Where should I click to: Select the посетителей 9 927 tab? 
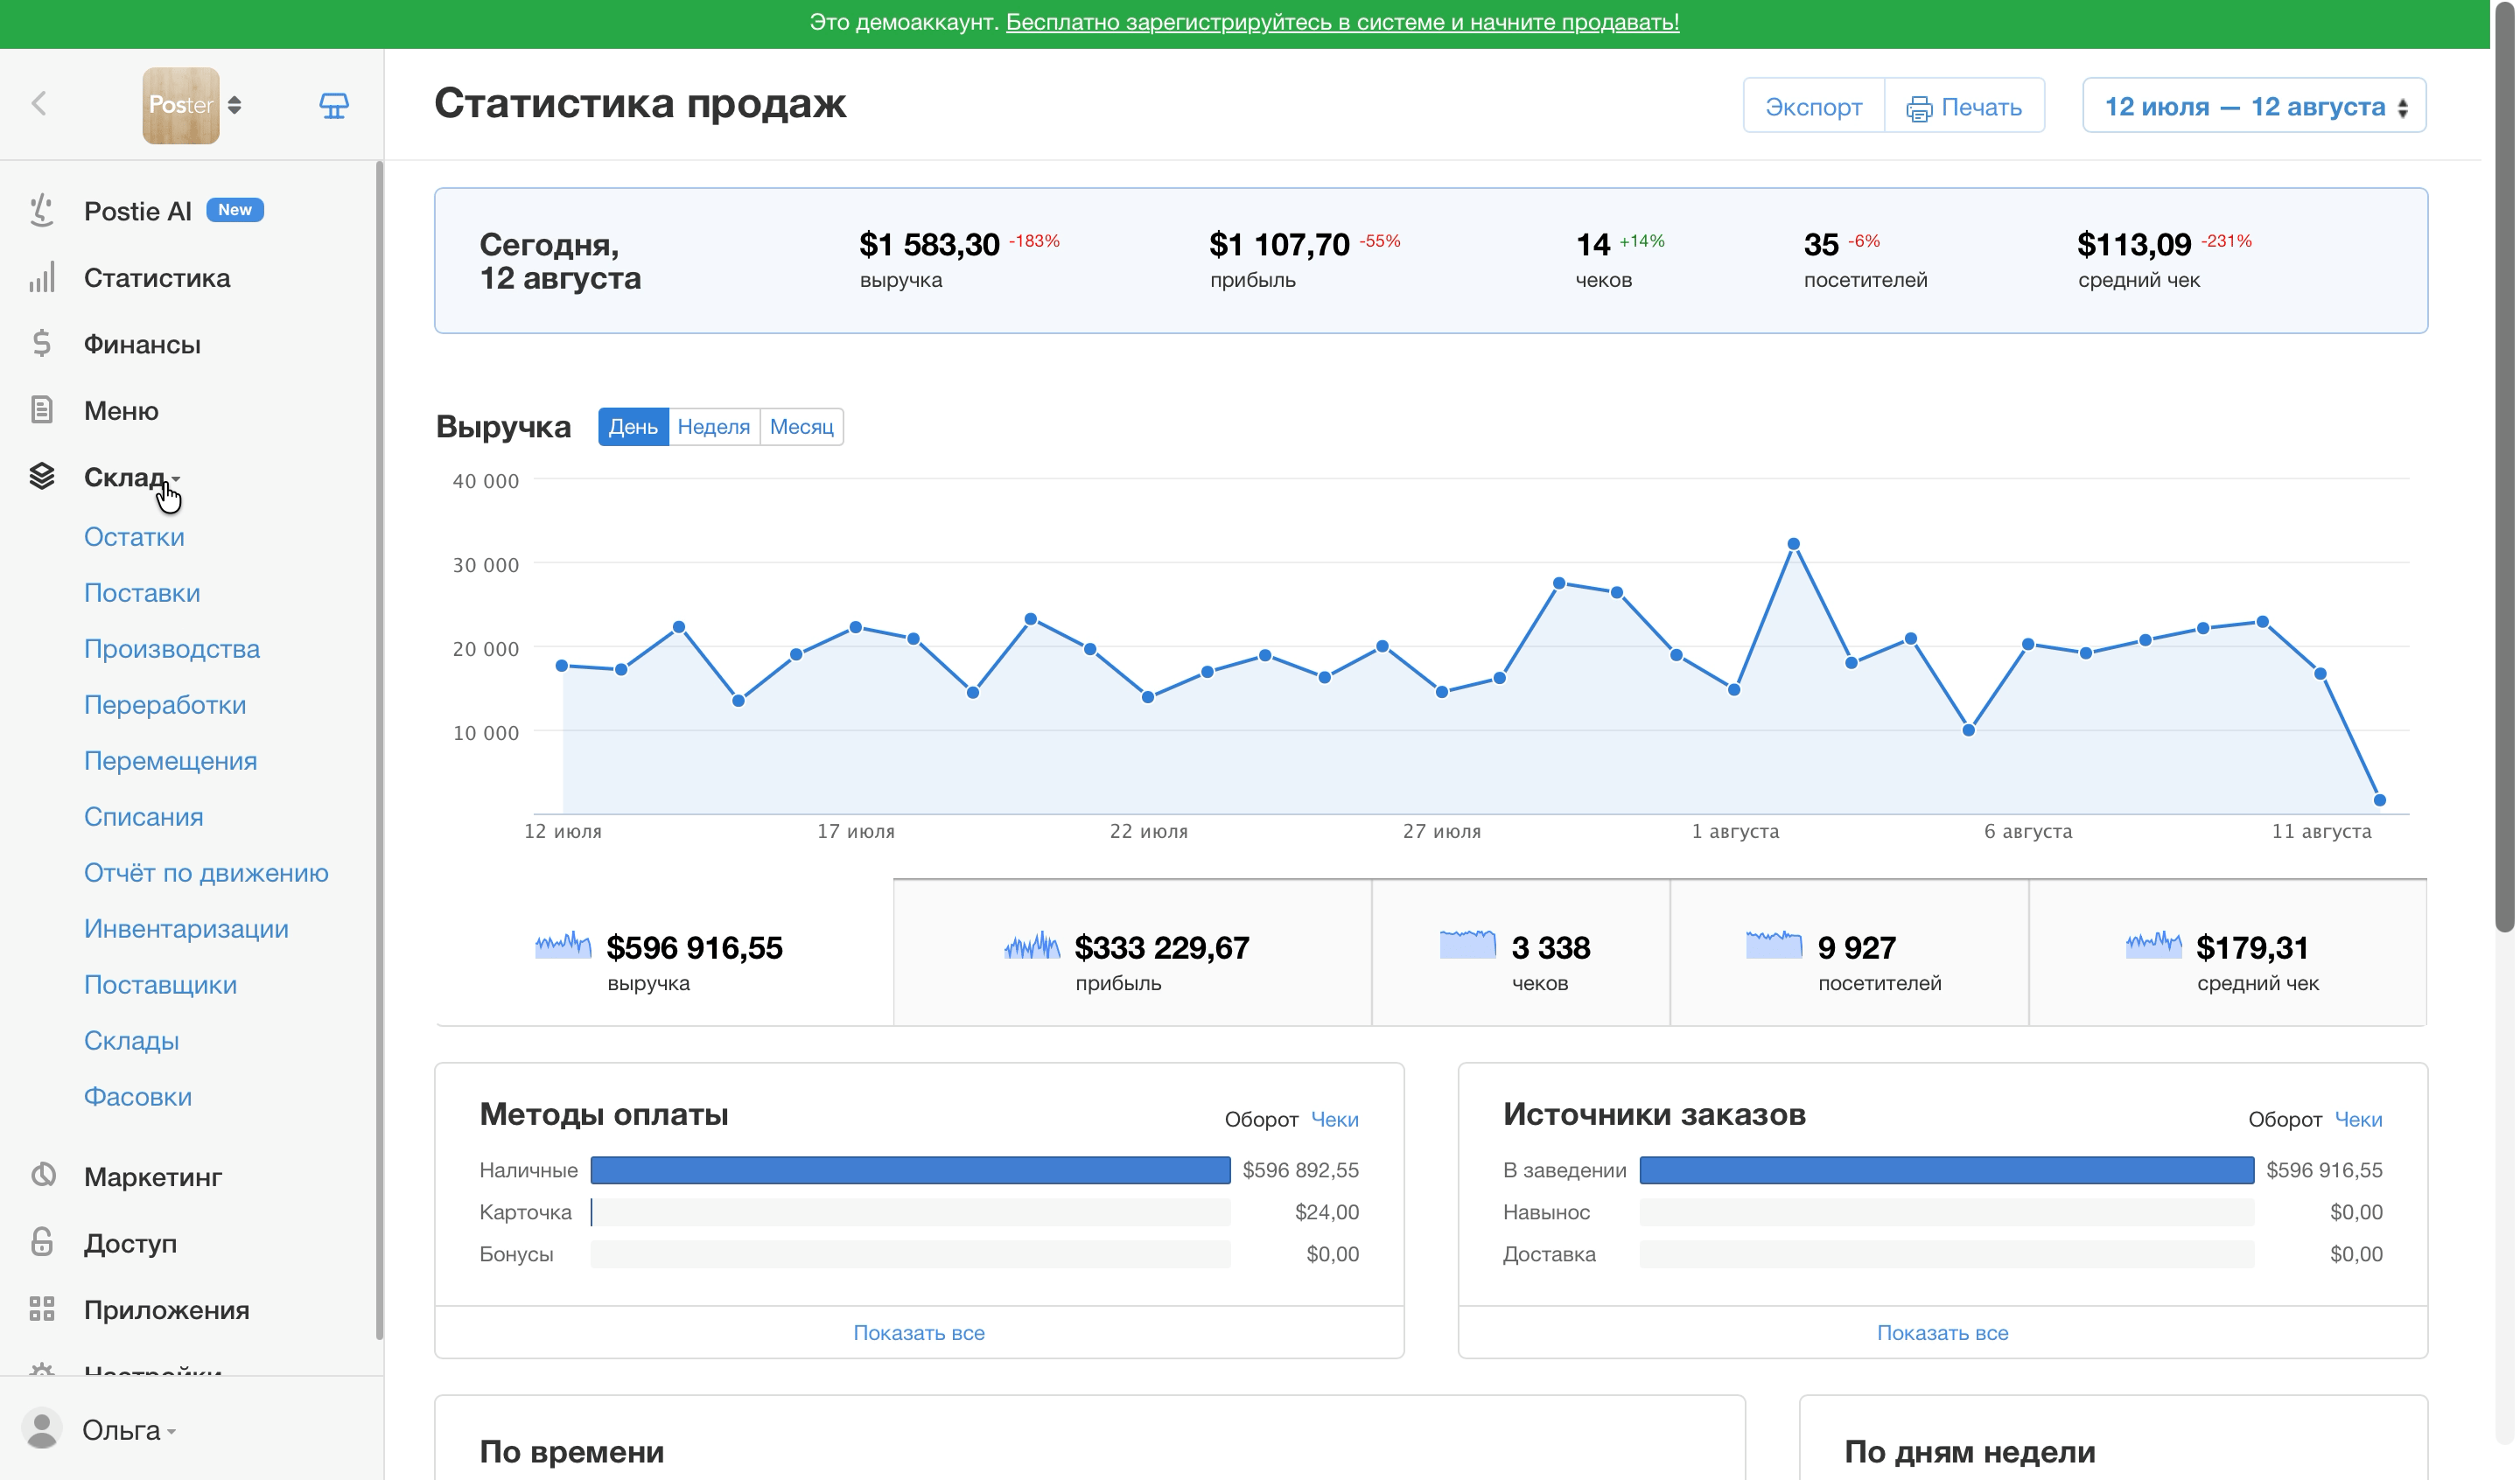1850,953
